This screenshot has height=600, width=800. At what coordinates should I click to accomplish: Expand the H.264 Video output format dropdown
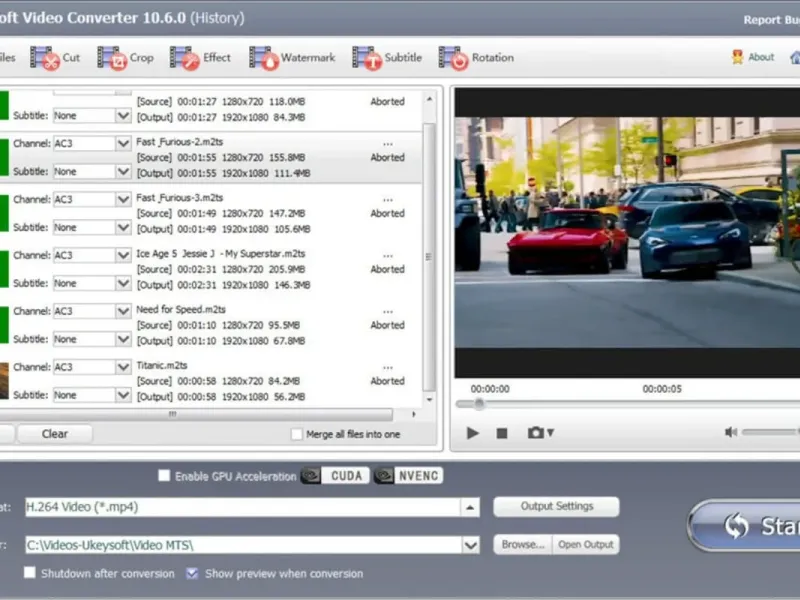point(470,507)
